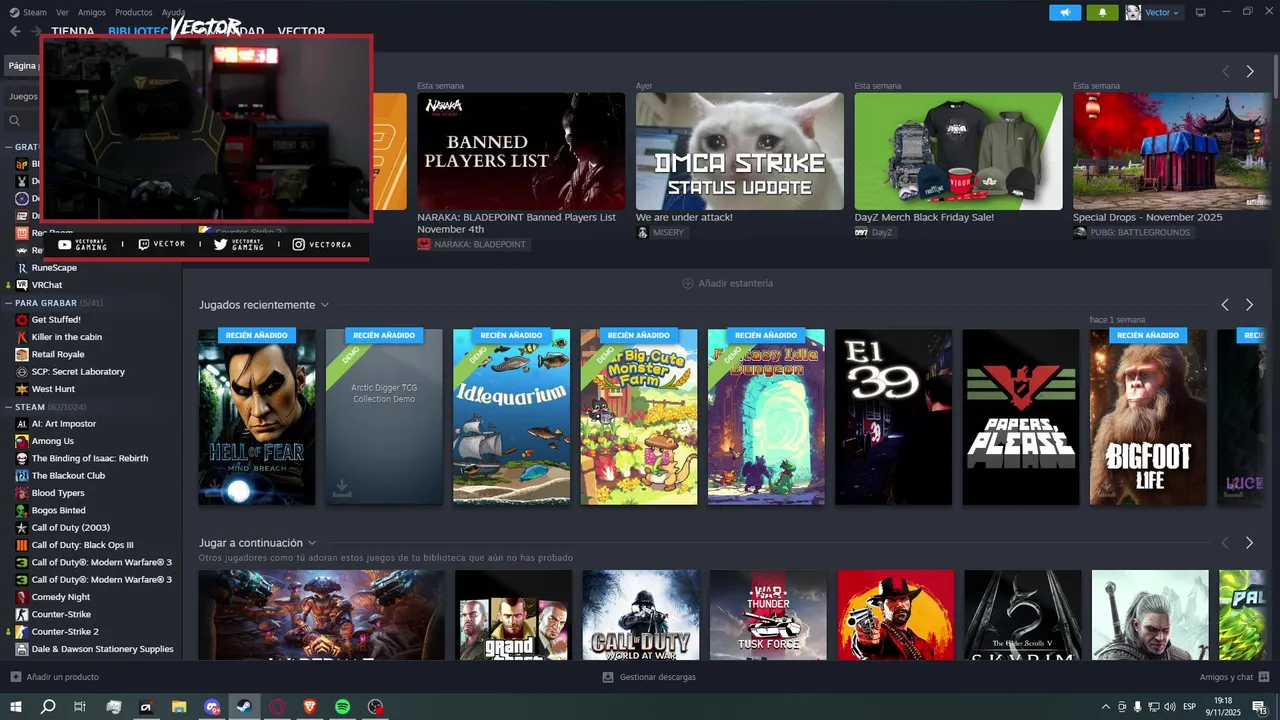Open Special Drops - November 2025 news
The height and width of the screenshot is (720, 1280).
click(1147, 217)
